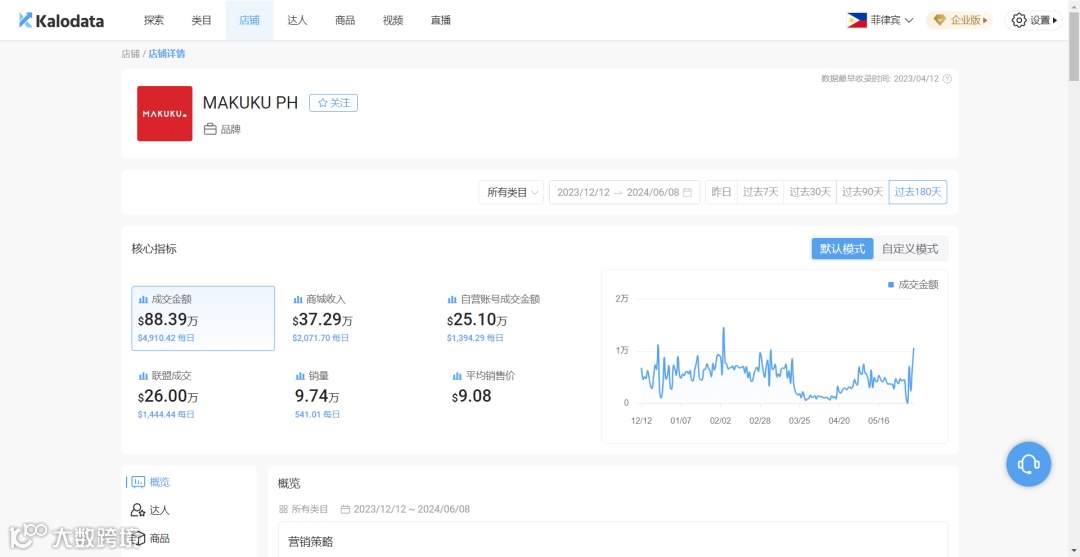Click the 达人 person sidebar icon
Viewport: 1080px width, 557px height.
(138, 510)
